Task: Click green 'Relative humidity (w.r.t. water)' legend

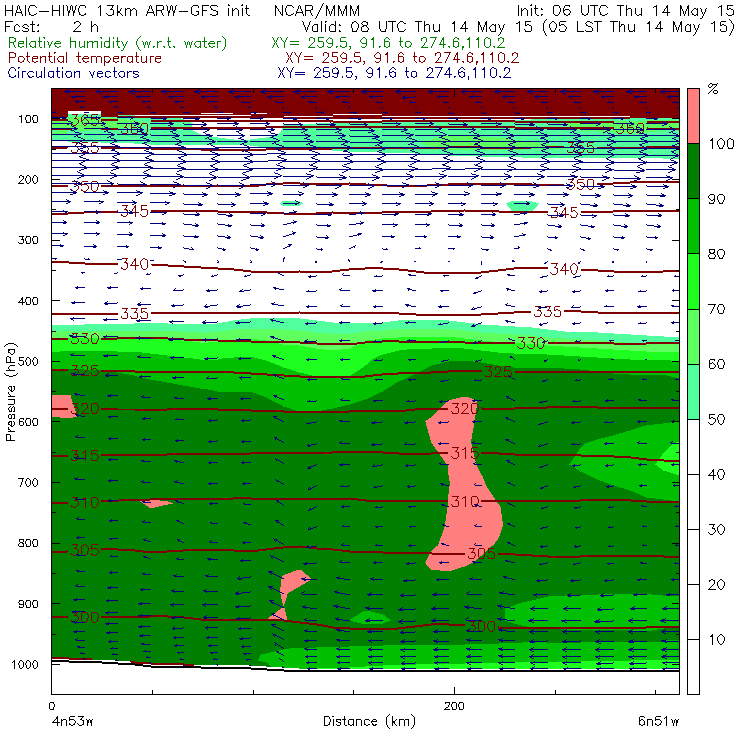Action: [x=118, y=43]
